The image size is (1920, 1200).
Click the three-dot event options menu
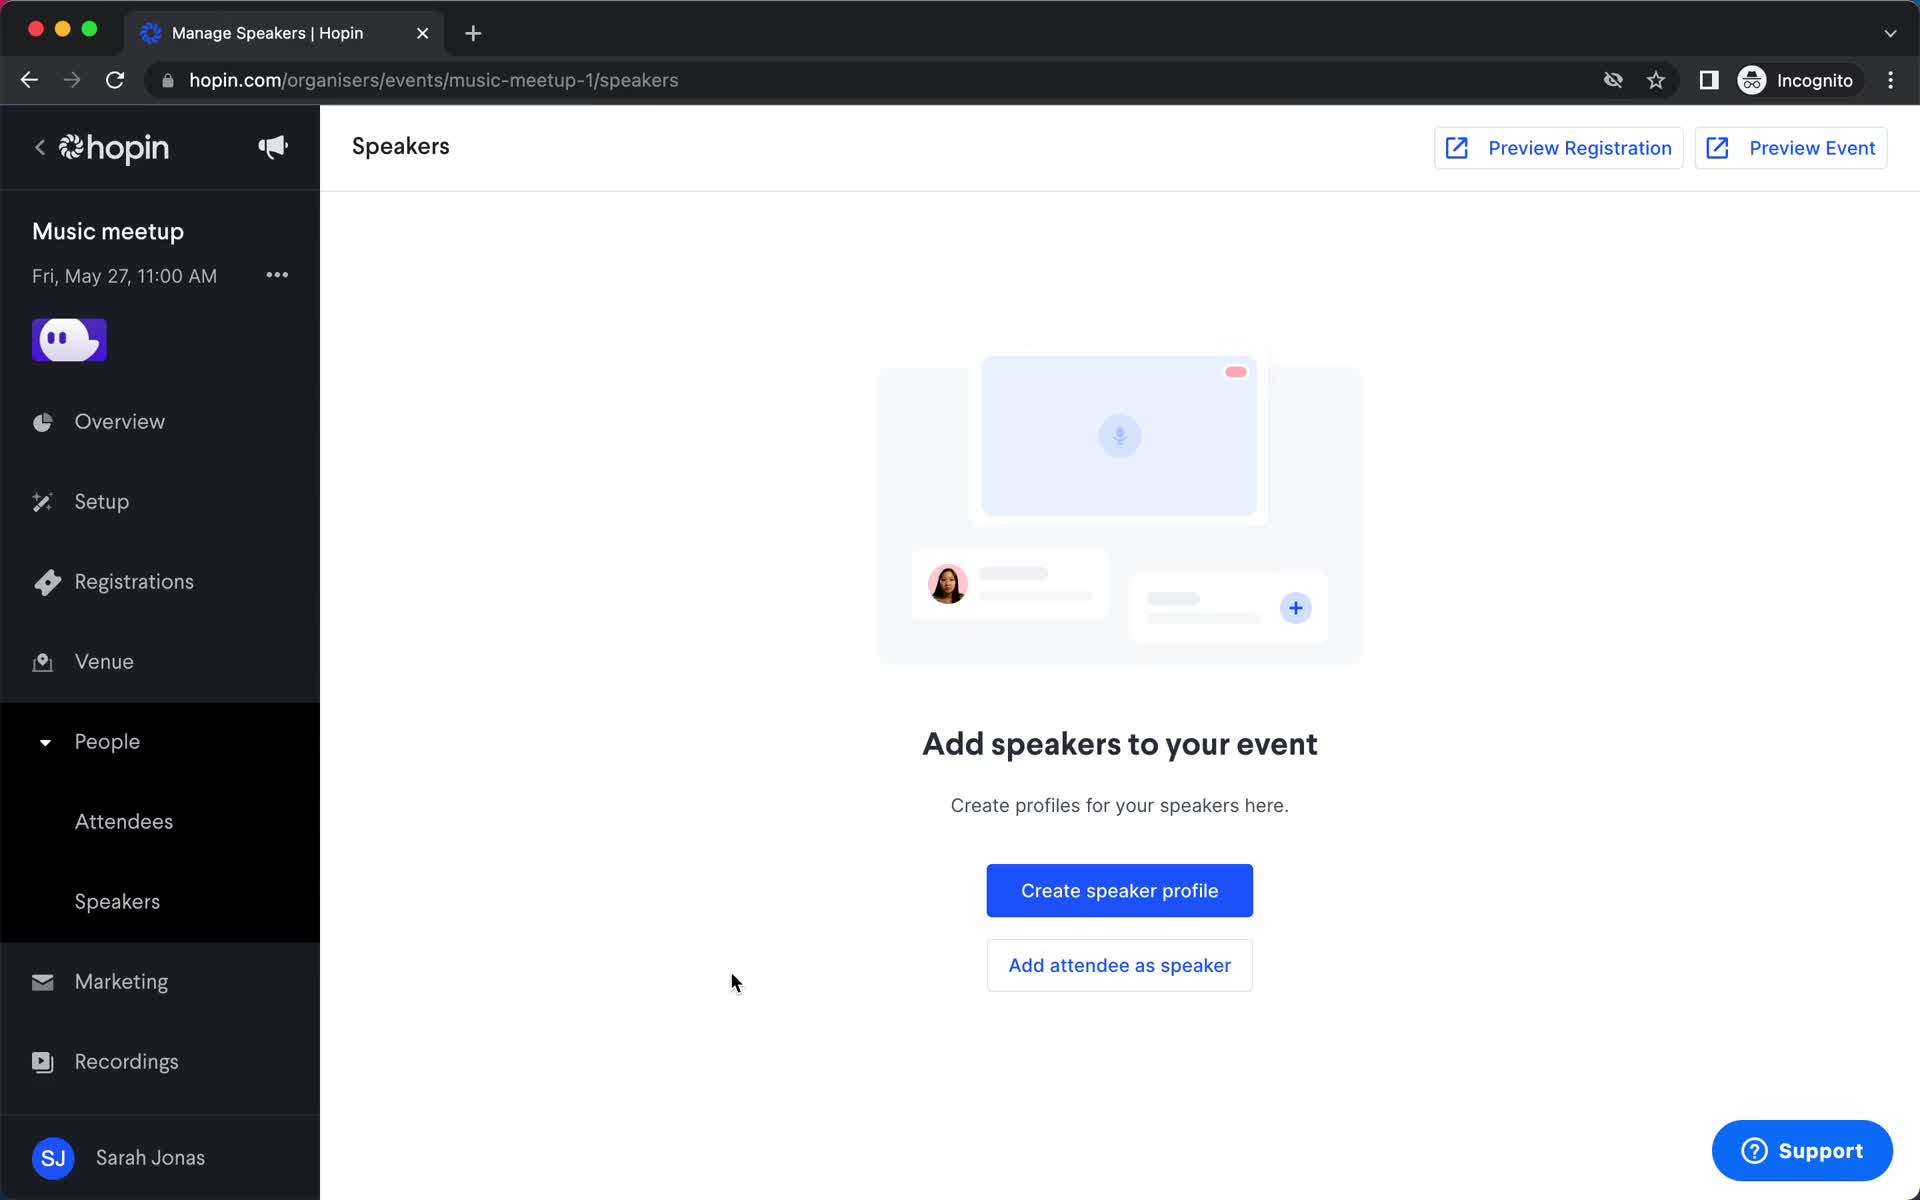(x=276, y=275)
